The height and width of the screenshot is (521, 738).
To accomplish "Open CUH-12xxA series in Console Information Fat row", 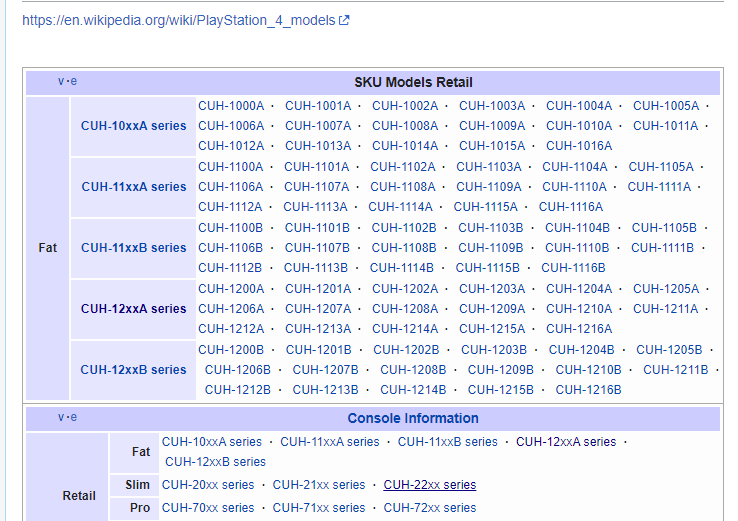I will click(x=566, y=442).
